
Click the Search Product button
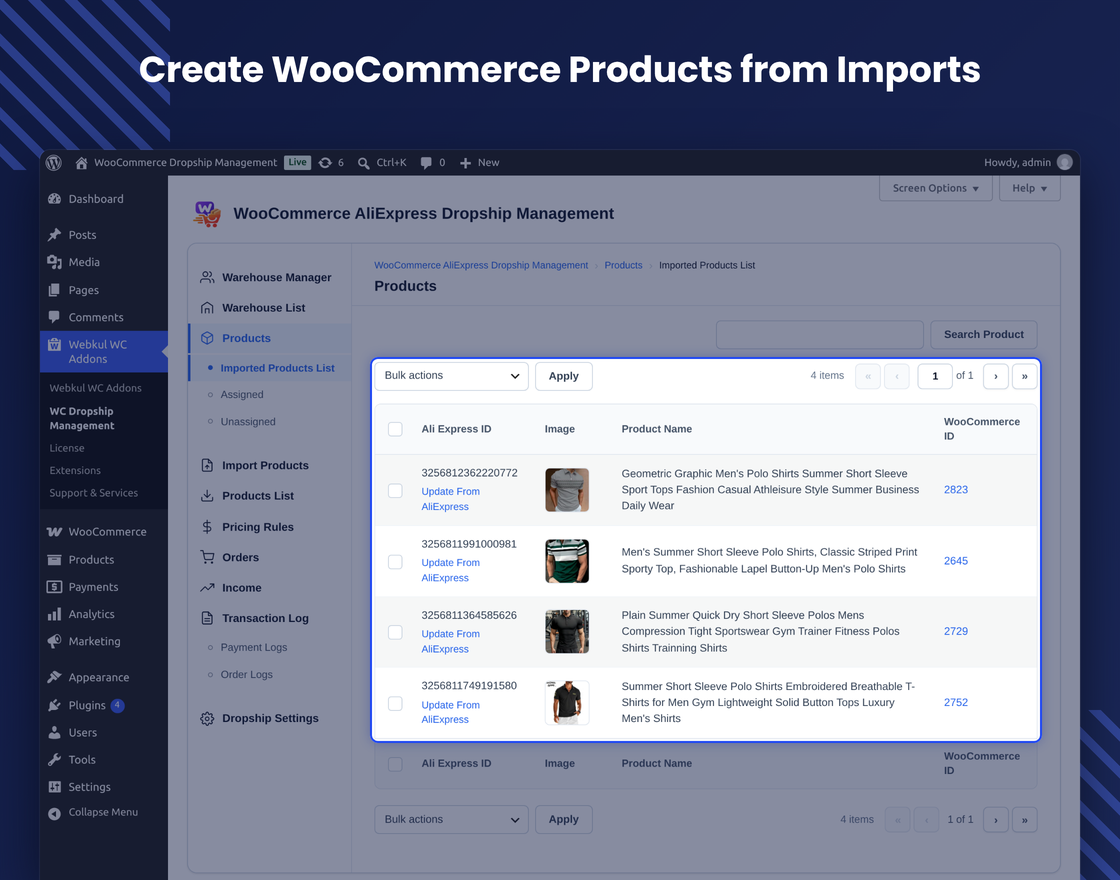coord(984,334)
